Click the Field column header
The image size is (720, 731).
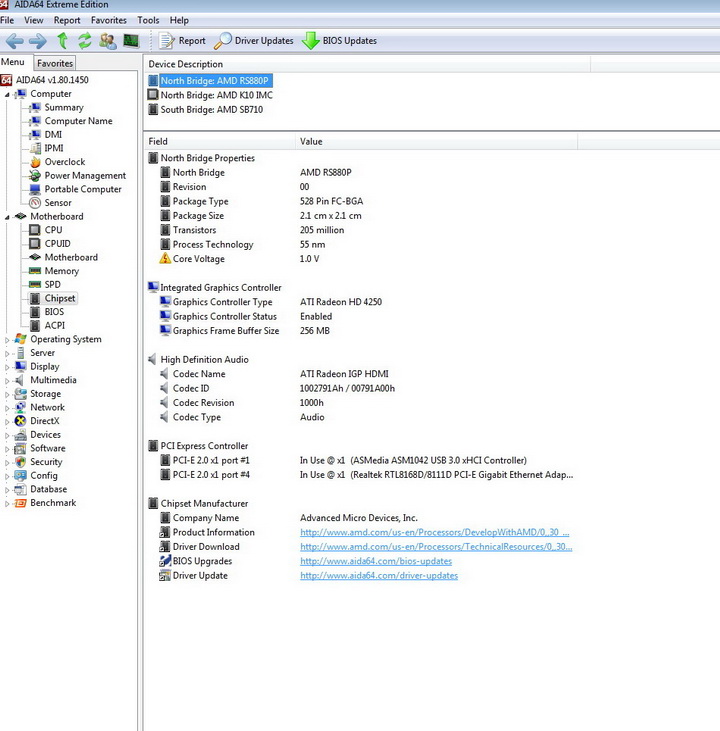point(219,141)
